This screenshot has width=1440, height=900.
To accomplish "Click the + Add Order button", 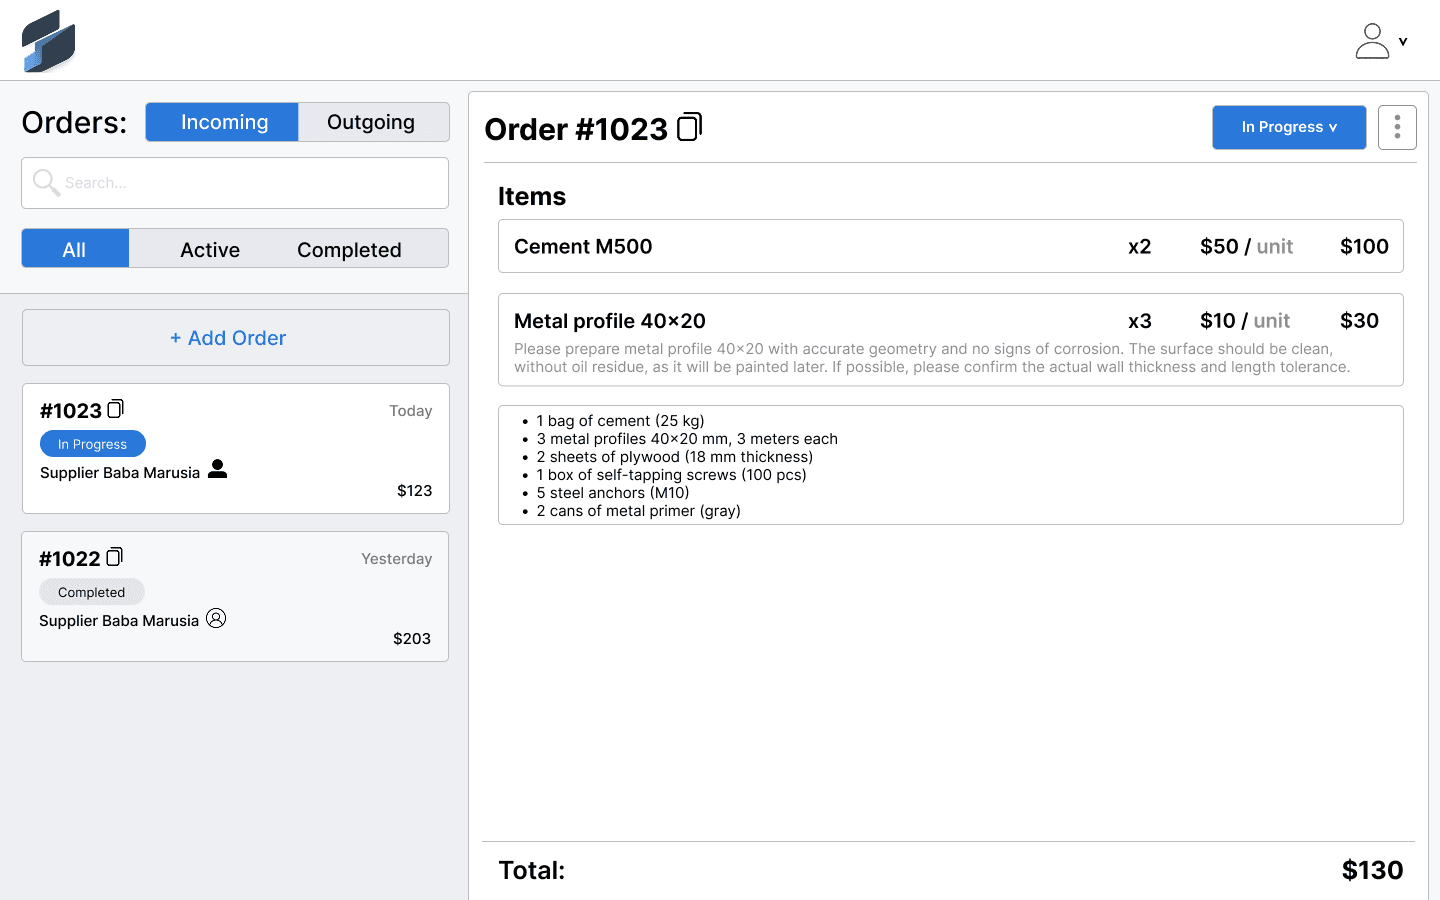I will [228, 337].
